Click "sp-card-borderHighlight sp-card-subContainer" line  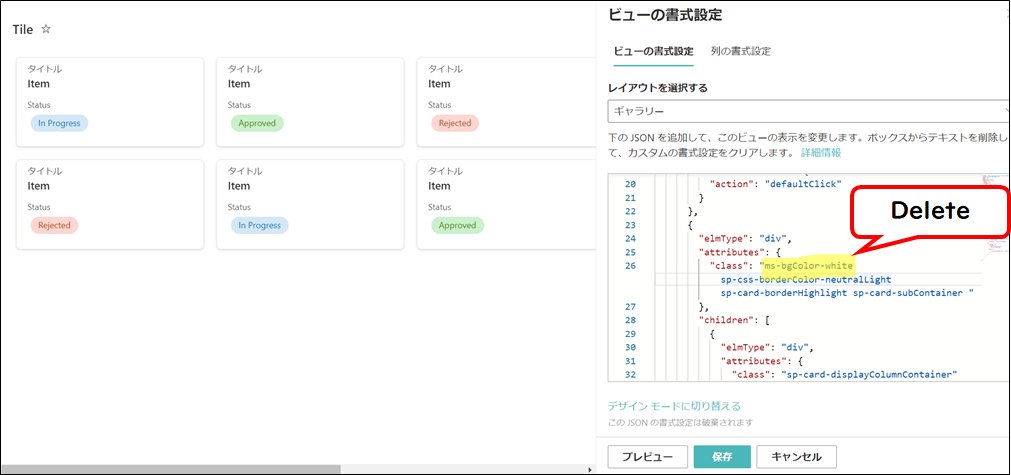pyautogui.click(x=847, y=293)
